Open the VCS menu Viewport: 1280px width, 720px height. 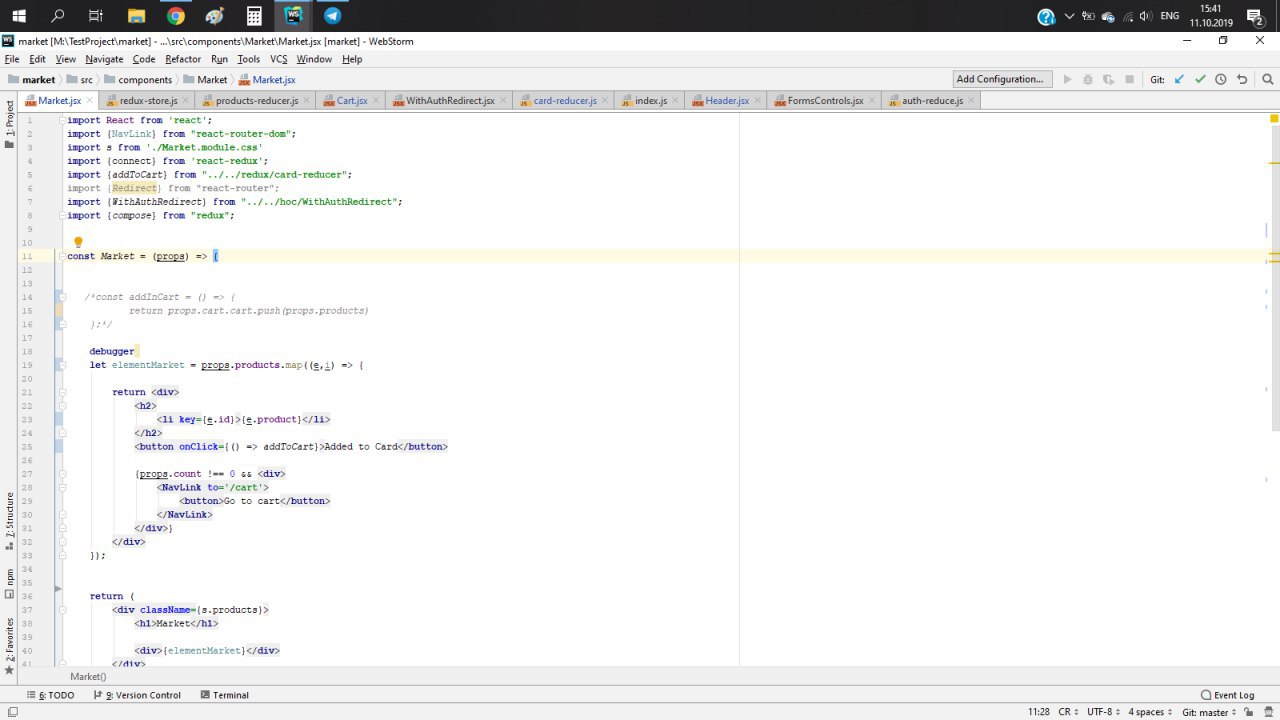point(279,59)
